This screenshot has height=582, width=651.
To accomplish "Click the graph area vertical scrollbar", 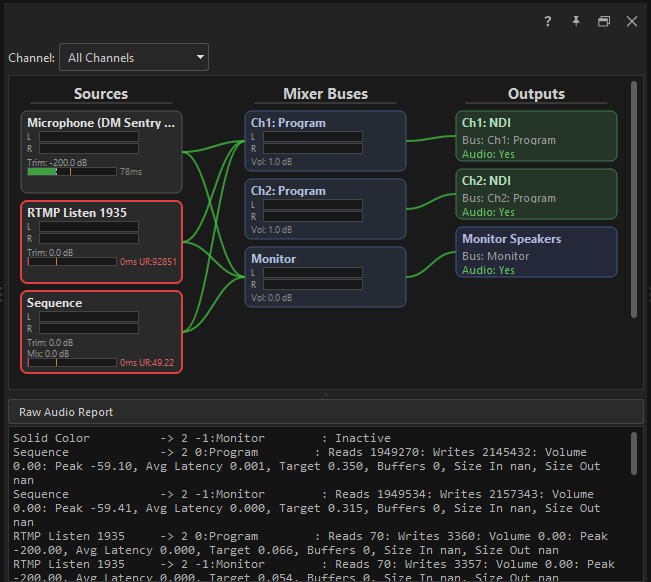I will click(634, 199).
